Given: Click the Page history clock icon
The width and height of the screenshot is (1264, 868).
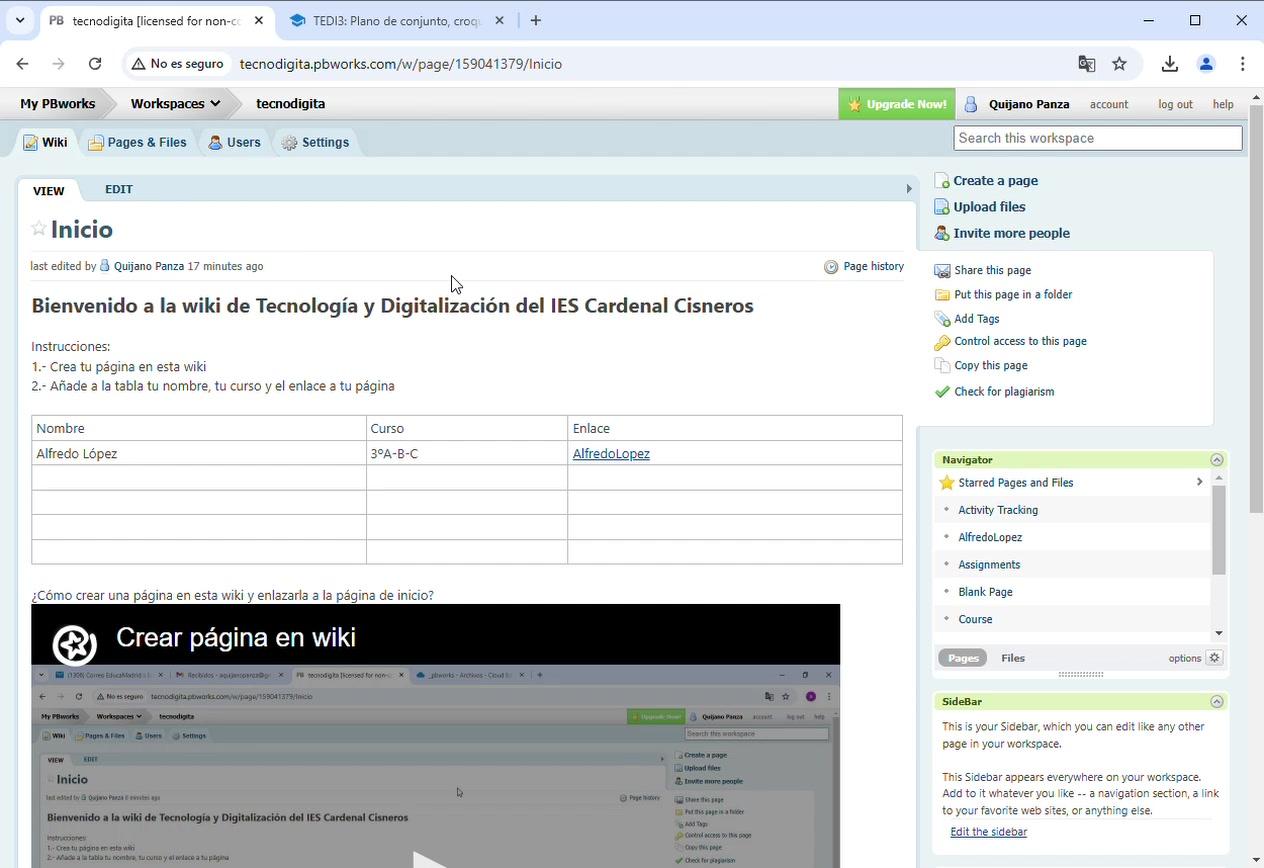Looking at the screenshot, I should tap(831, 267).
